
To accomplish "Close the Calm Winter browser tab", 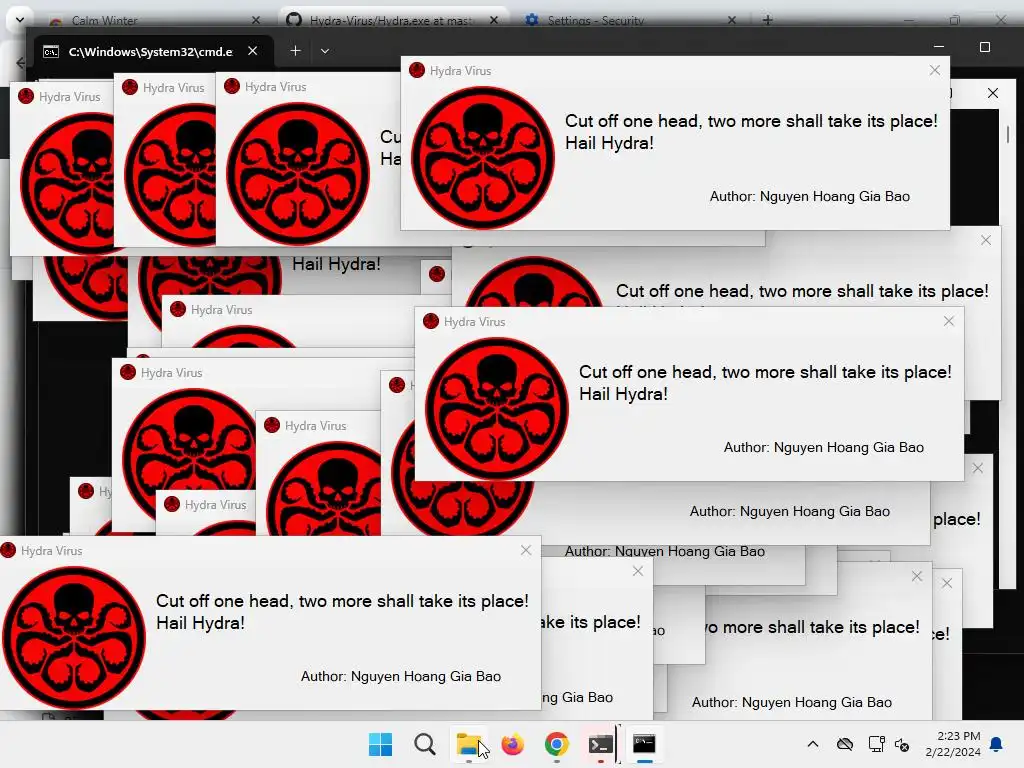I will [x=255, y=20].
